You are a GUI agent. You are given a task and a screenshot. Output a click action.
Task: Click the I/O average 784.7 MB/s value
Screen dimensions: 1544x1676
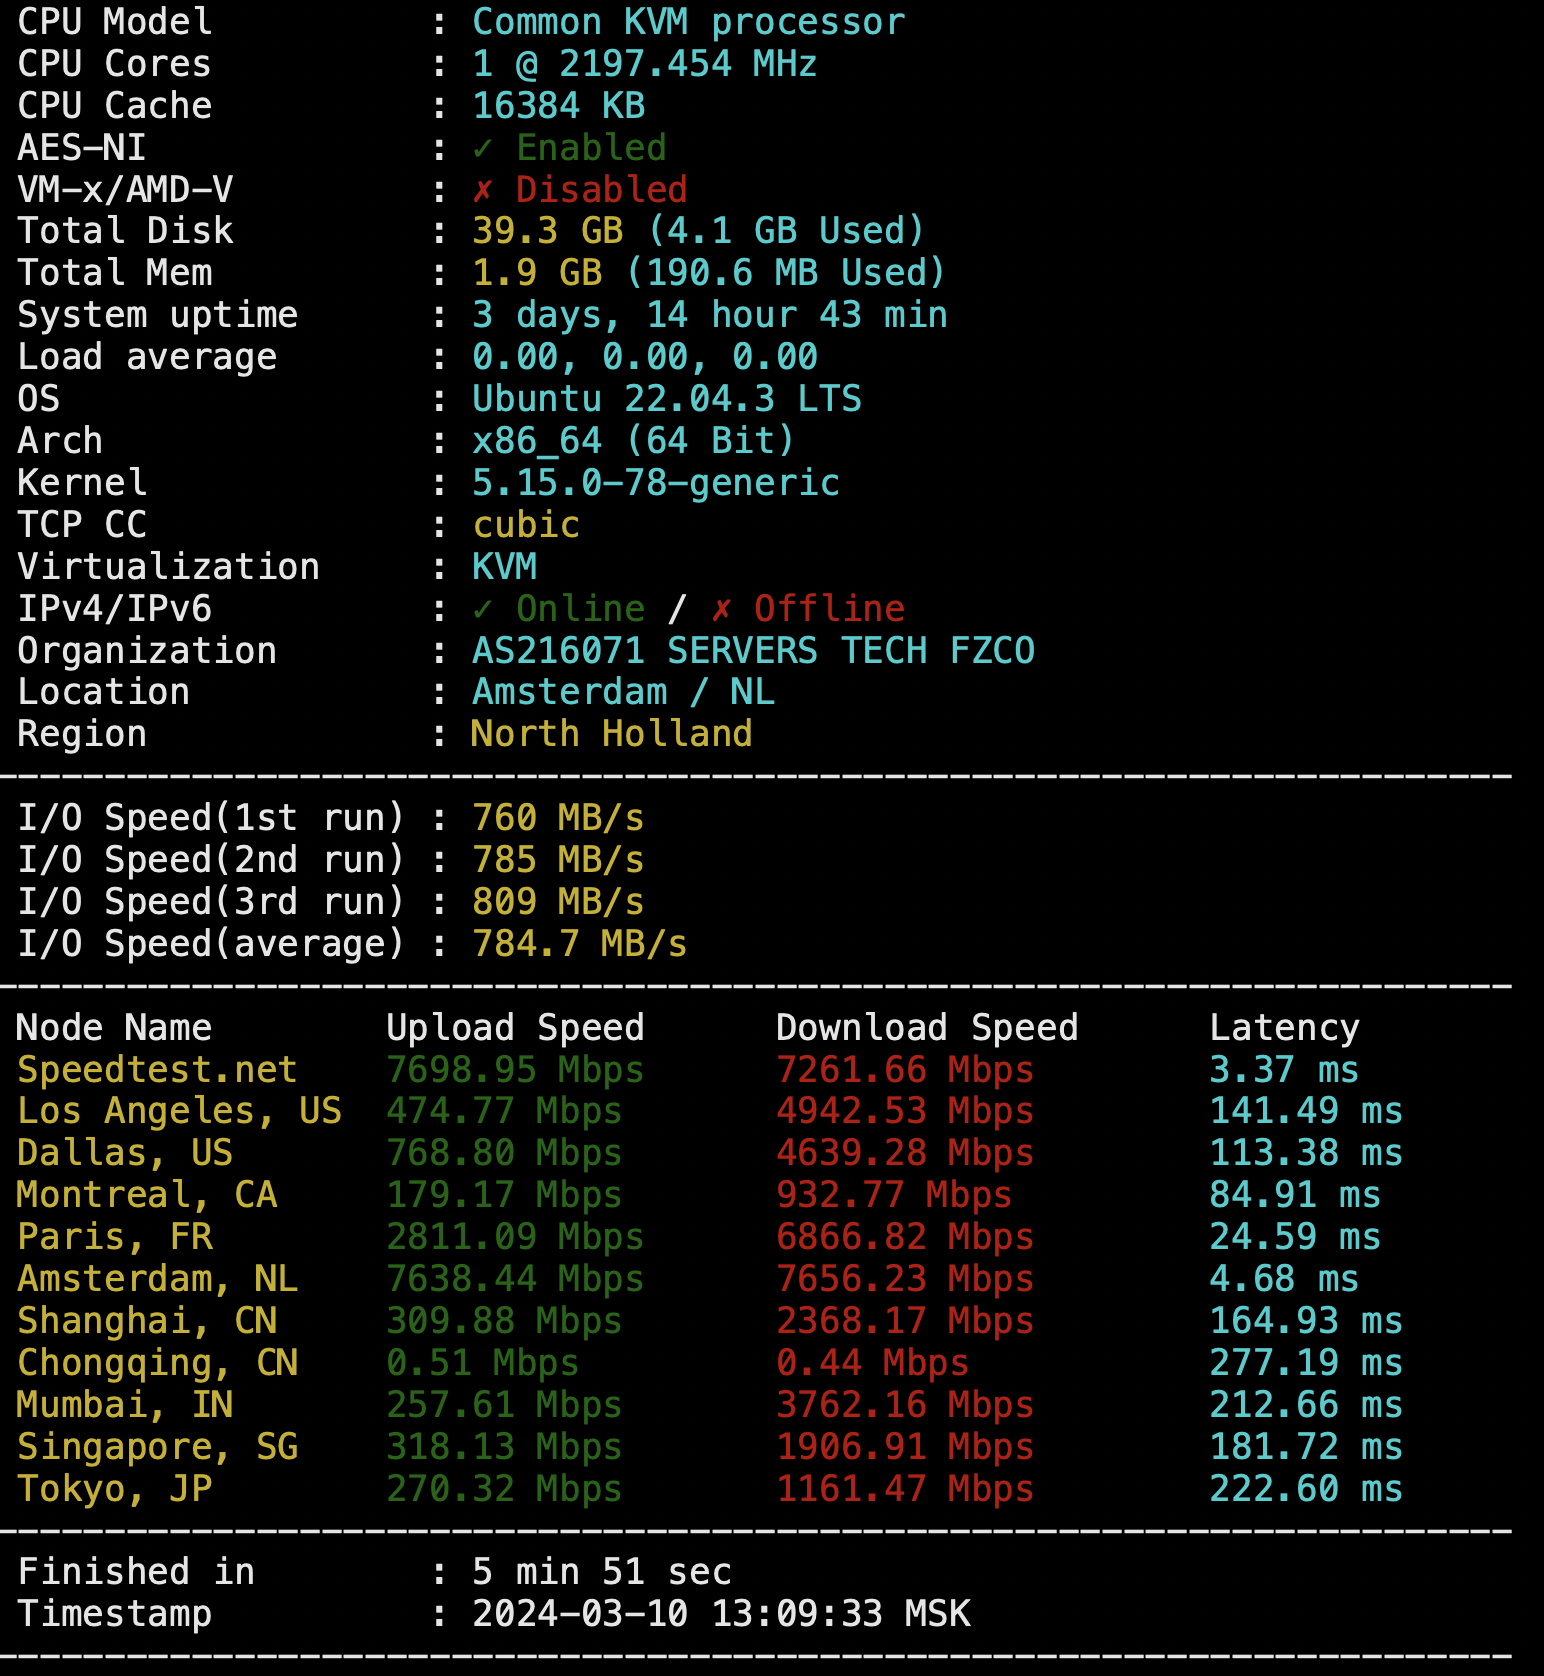click(579, 944)
